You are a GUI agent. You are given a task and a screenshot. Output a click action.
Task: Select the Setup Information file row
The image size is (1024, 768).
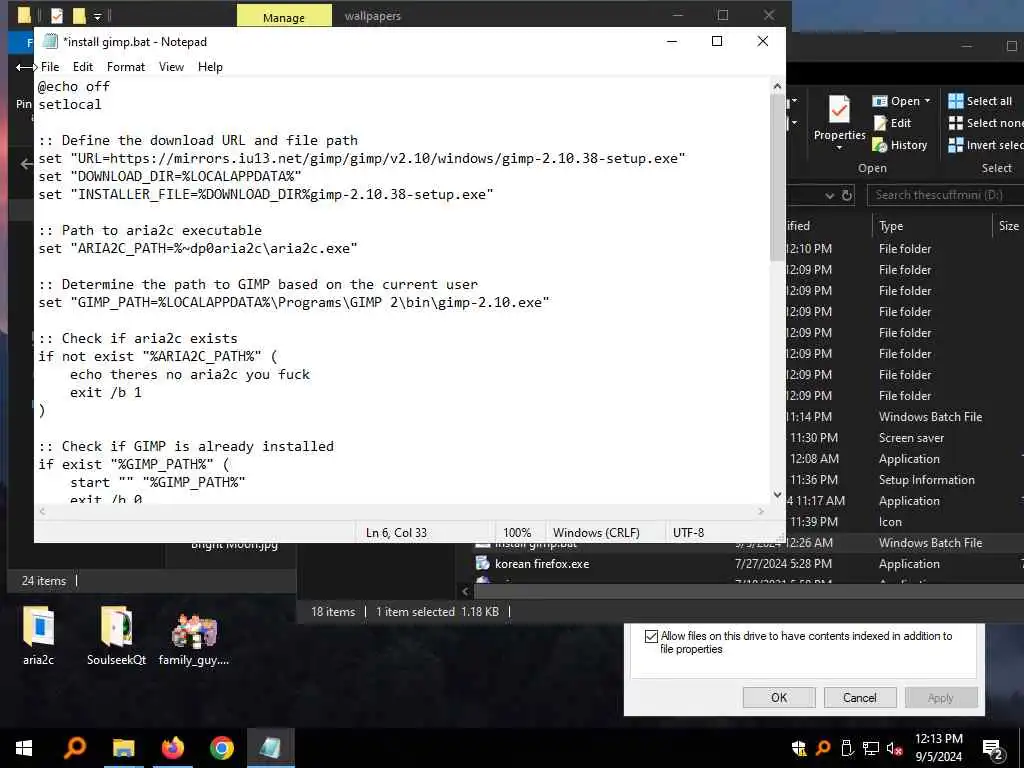(904, 479)
